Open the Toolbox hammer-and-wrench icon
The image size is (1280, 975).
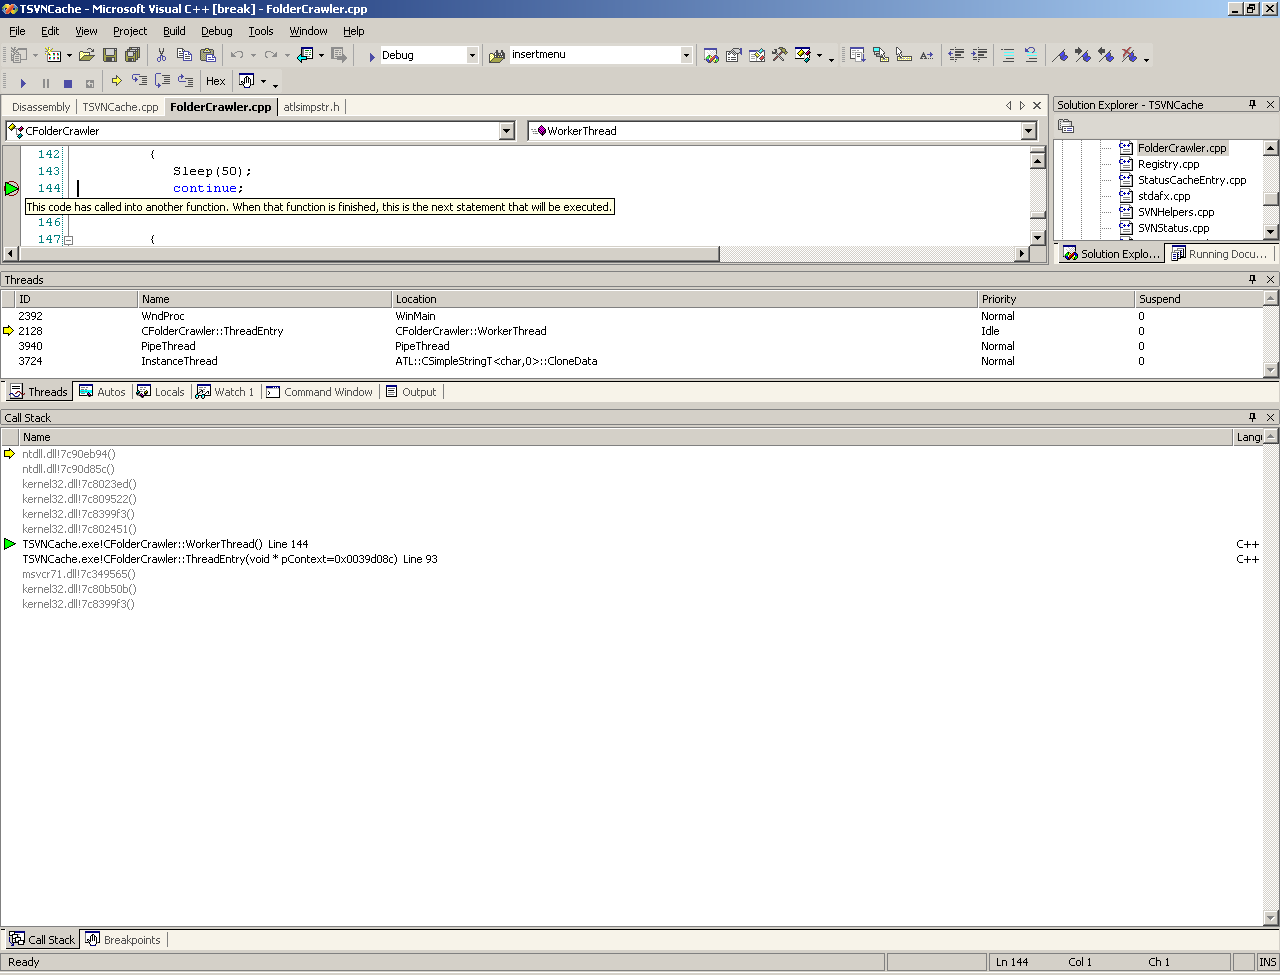coord(779,55)
